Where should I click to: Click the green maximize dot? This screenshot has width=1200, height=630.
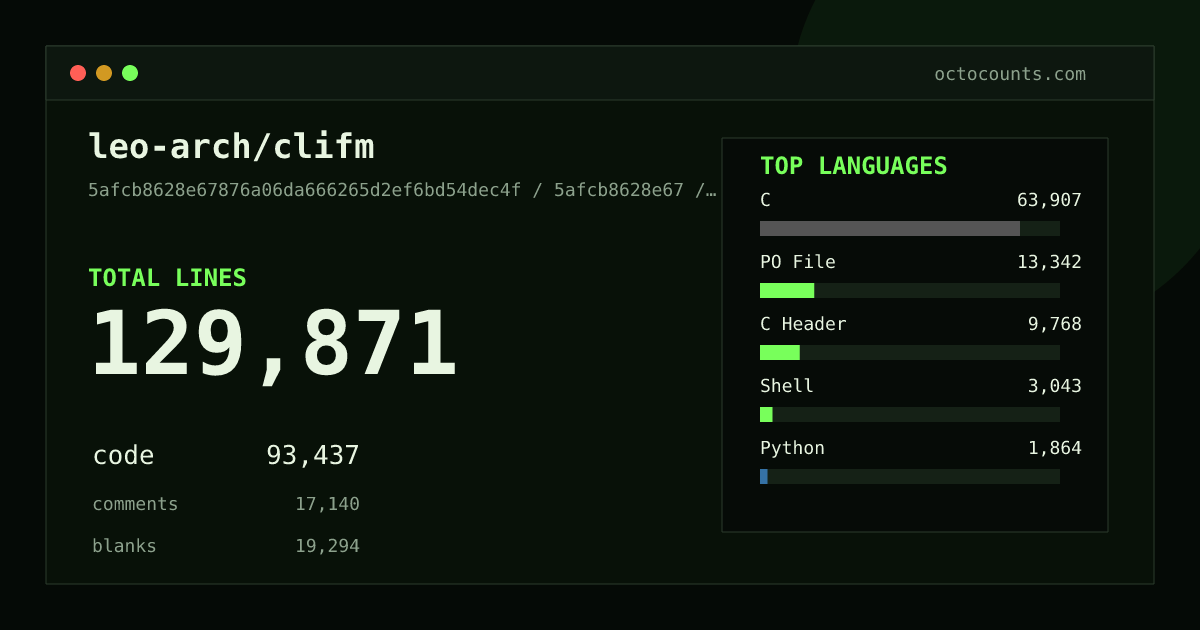tap(130, 73)
